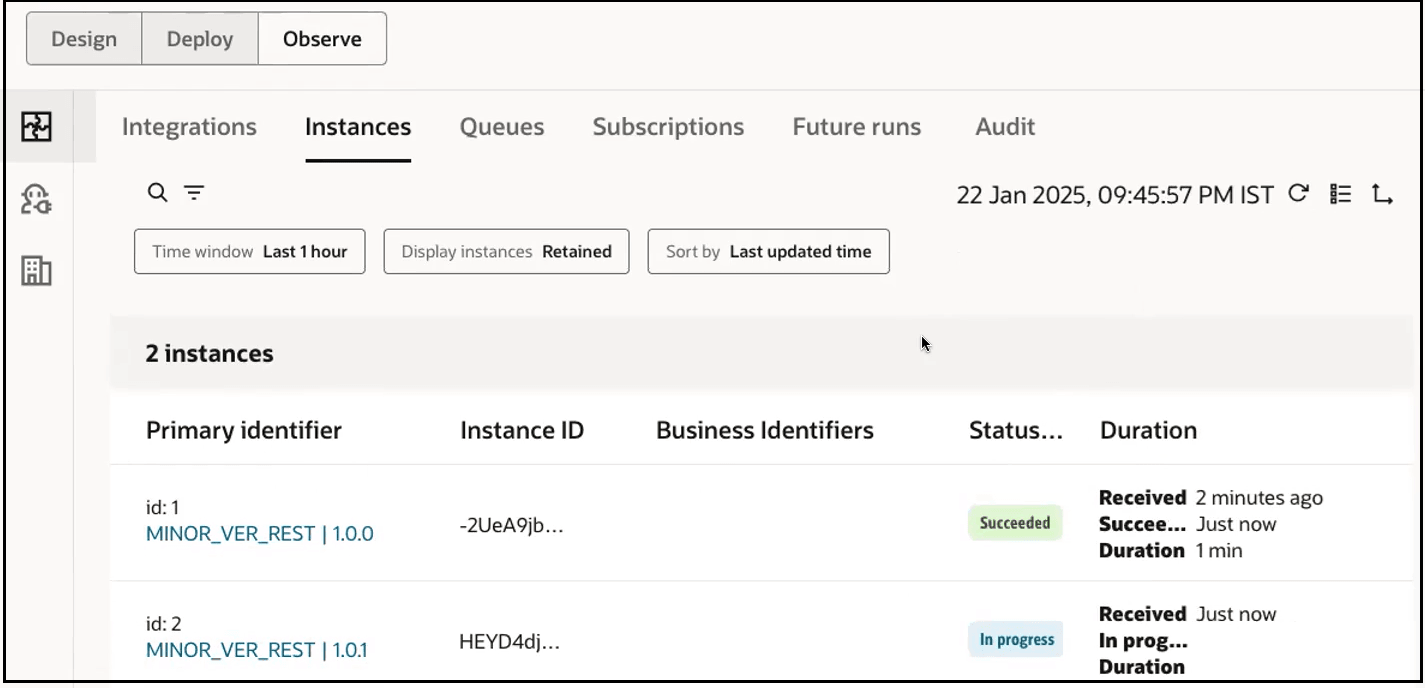Open the detailed list view icon
1425x688 pixels.
point(1340,195)
